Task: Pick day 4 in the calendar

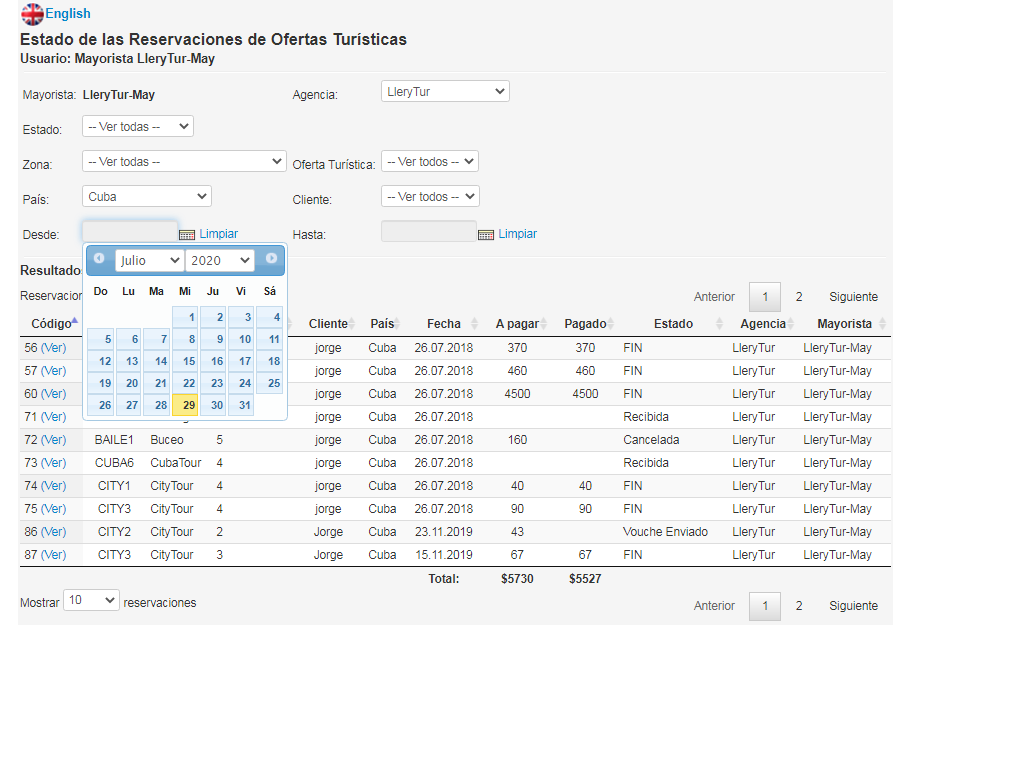Action: tap(270, 317)
